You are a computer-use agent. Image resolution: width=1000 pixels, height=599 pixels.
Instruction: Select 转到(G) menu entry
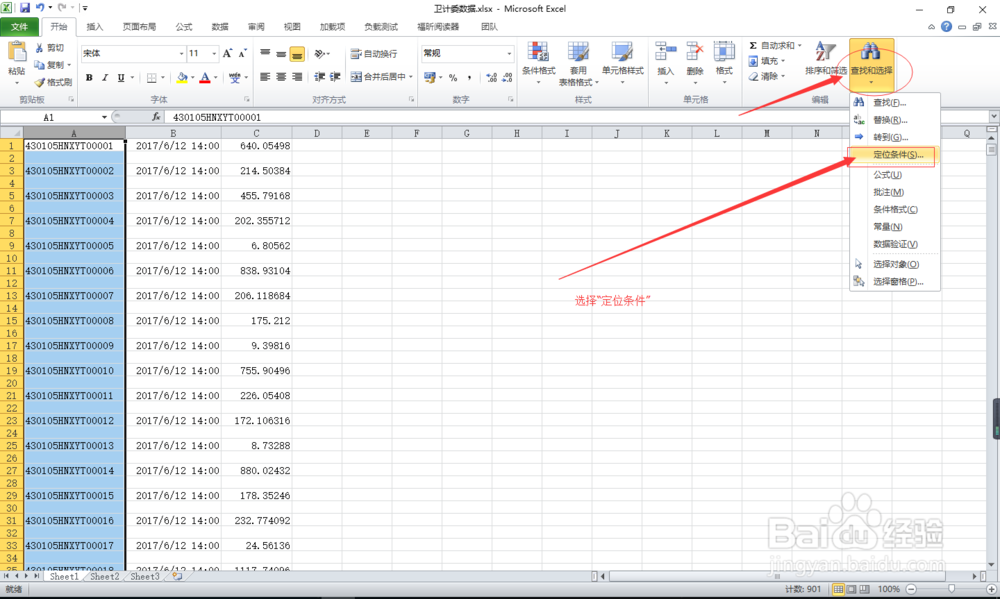click(894, 137)
